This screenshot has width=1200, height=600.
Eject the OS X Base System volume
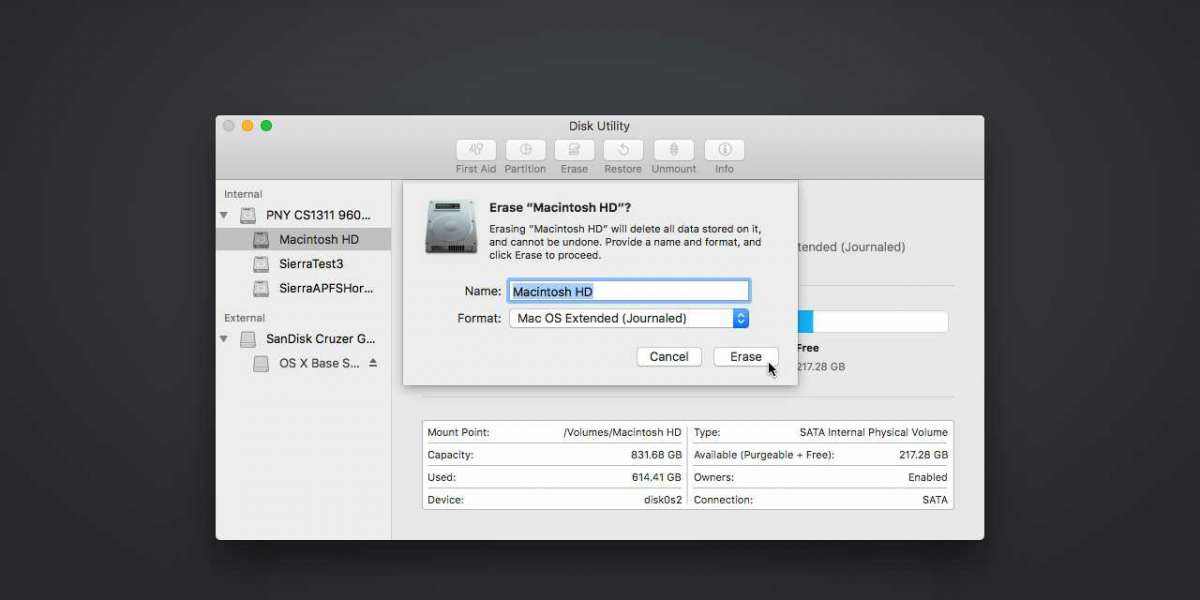click(373, 363)
